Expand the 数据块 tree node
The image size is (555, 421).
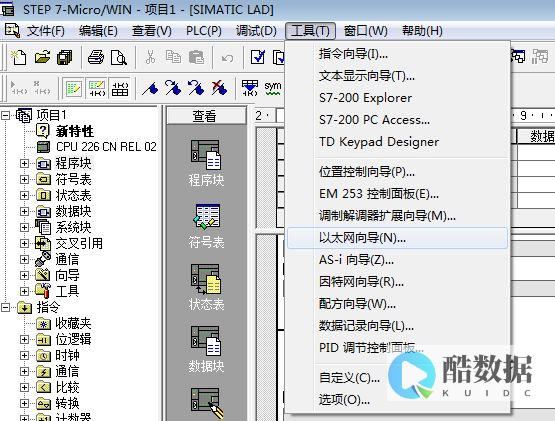click(24, 211)
